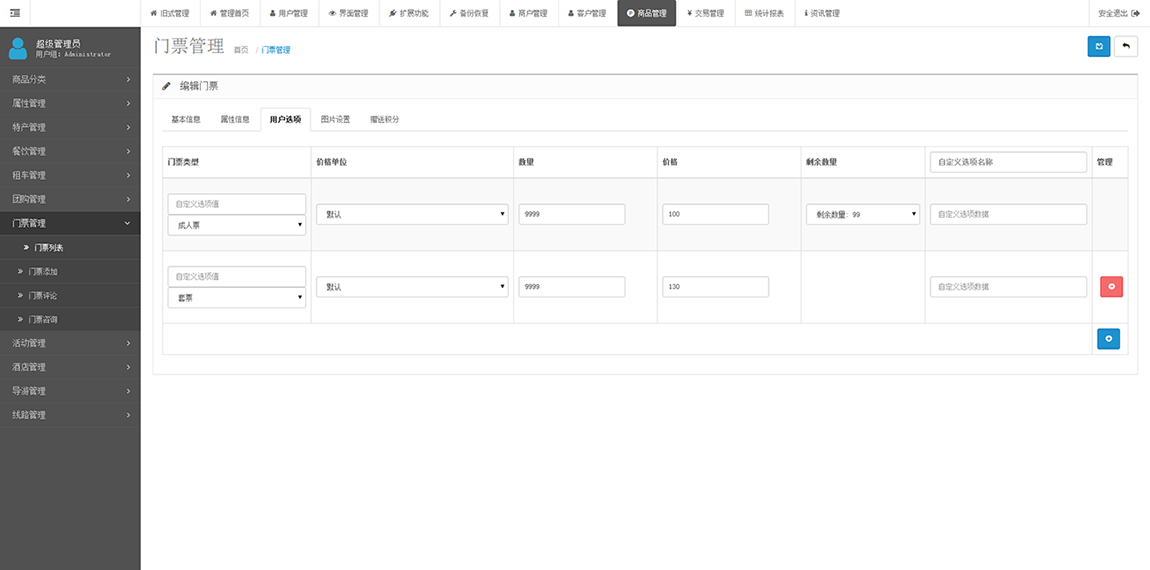Open 门票咨询 submenu item
Viewport: 1150px width, 570px height.
pos(70,319)
